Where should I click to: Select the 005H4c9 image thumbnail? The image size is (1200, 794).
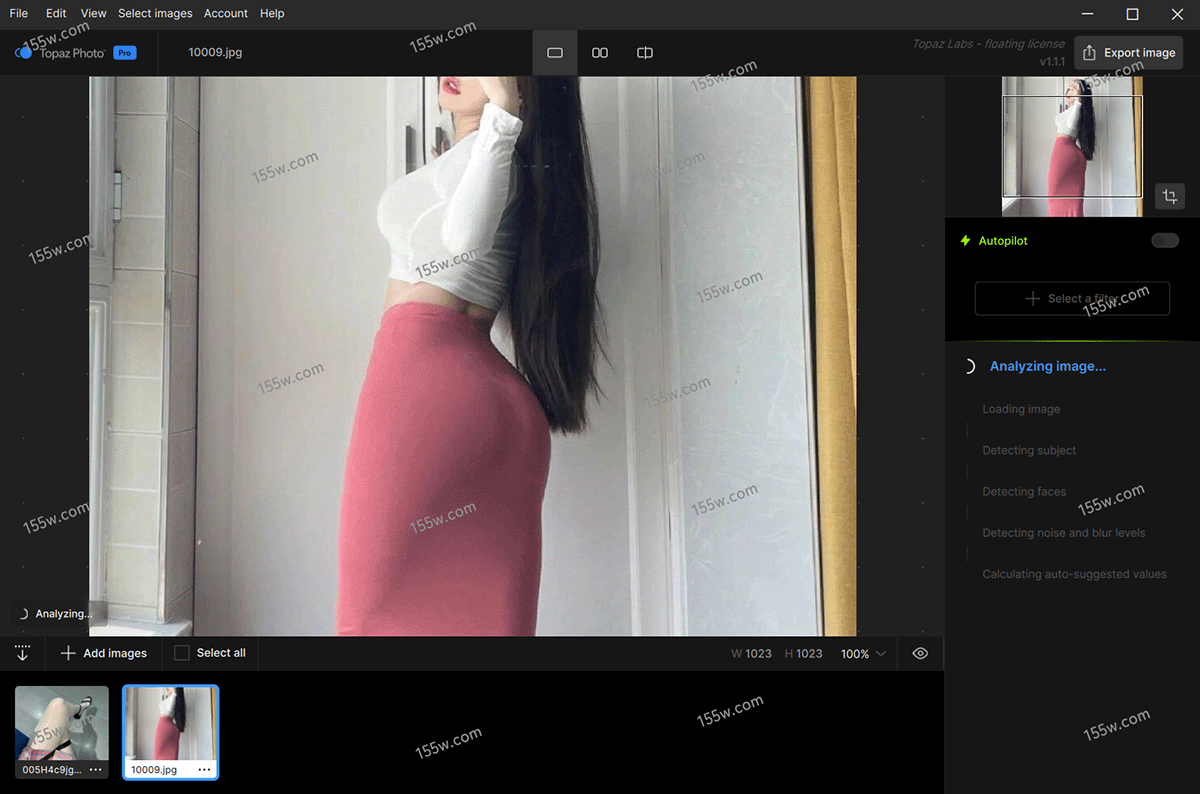pyautogui.click(x=62, y=723)
